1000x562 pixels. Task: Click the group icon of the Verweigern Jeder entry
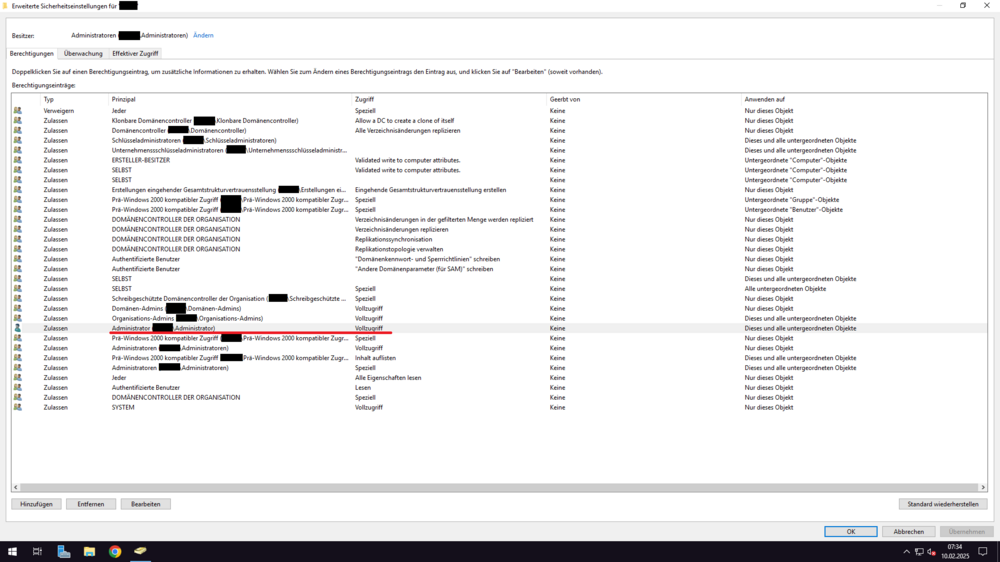[x=17, y=110]
